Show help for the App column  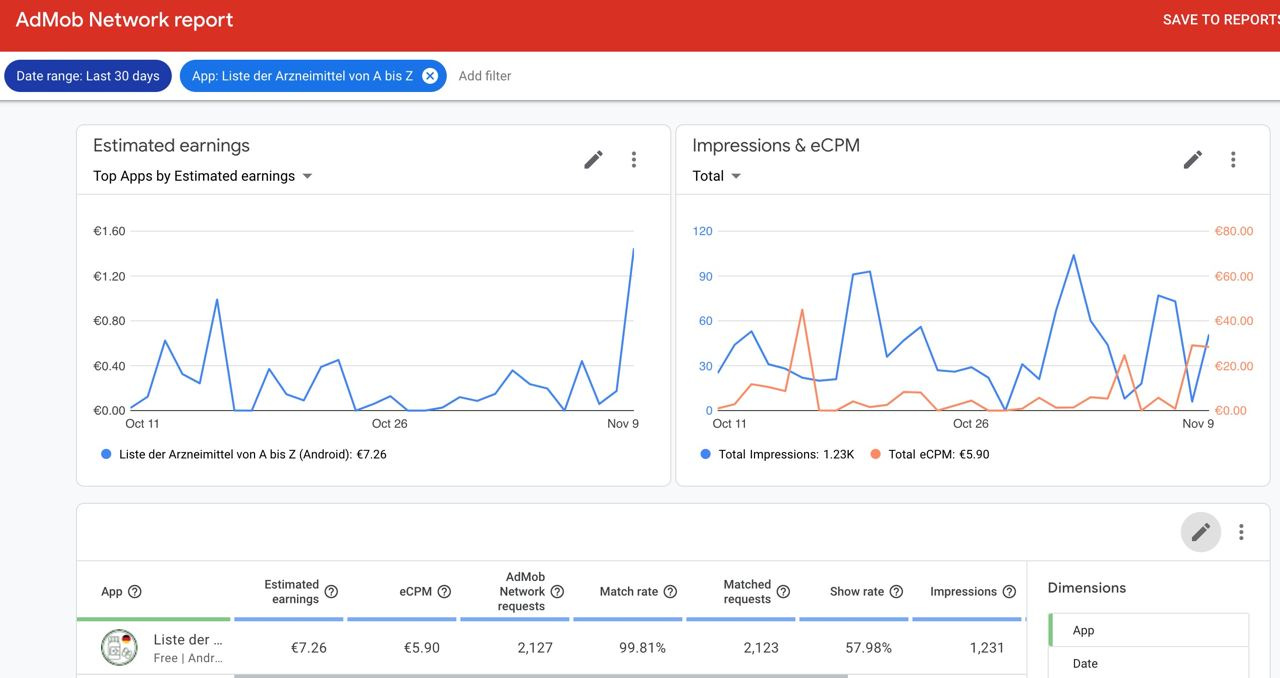click(135, 592)
